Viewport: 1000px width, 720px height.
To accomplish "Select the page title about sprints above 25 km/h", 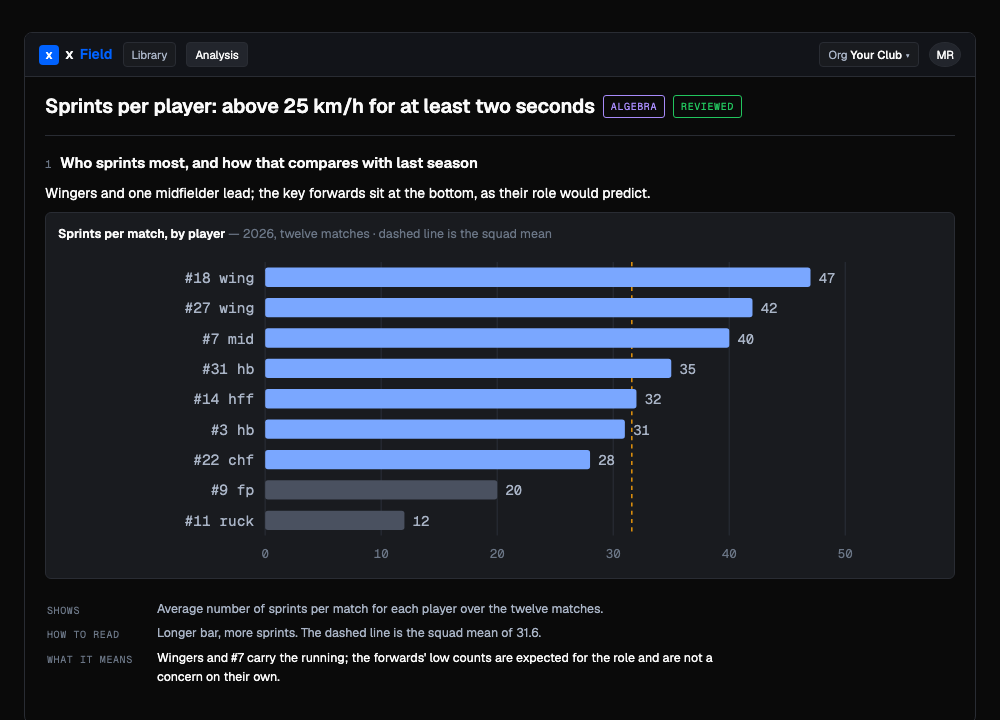I will click(x=320, y=106).
